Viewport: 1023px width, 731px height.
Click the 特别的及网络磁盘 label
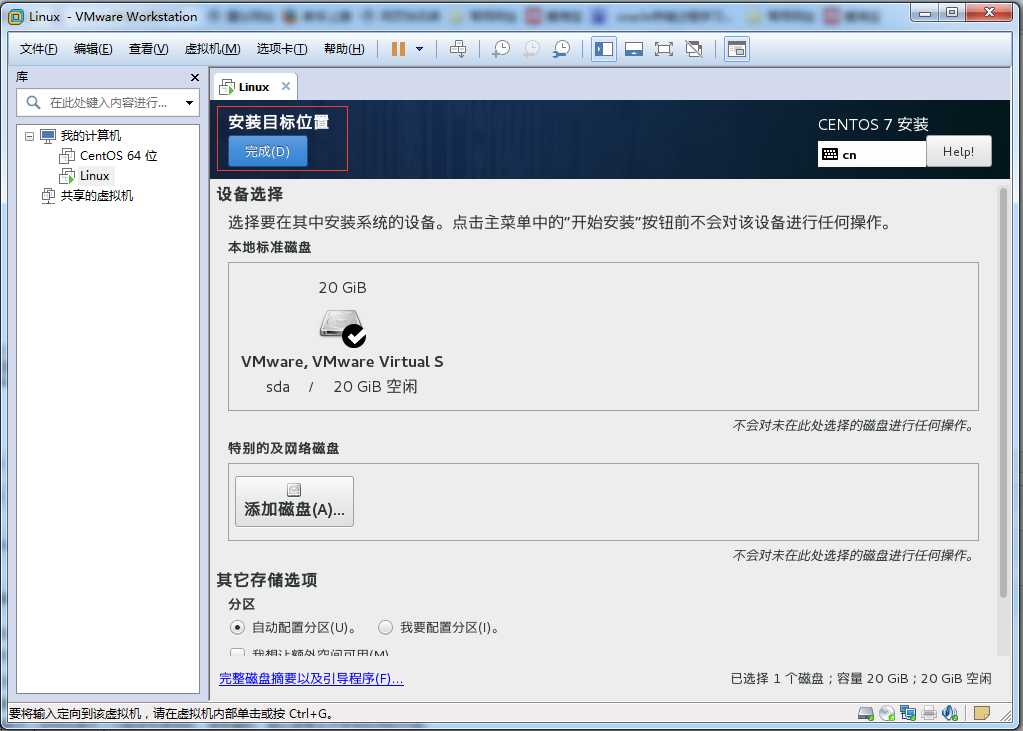click(284, 448)
